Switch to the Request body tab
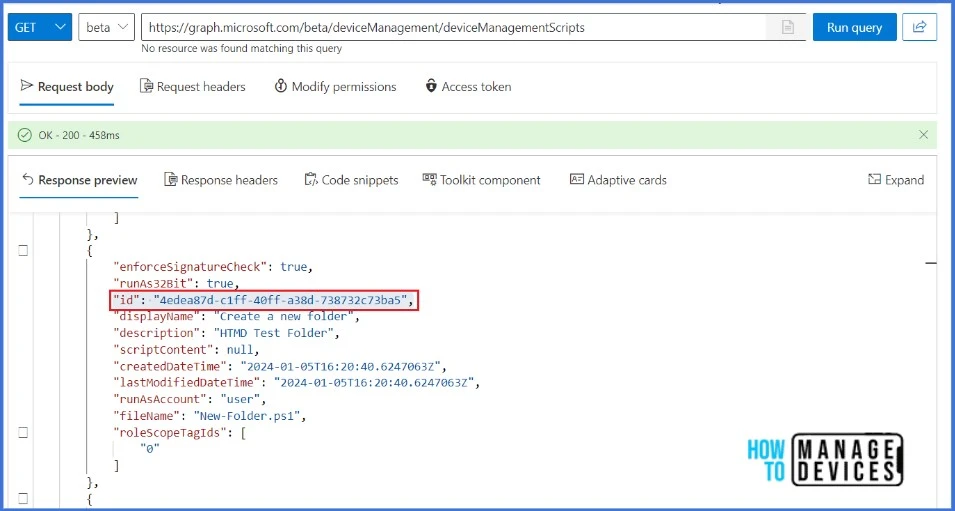Image resolution: width=955 pixels, height=511 pixels. pos(67,86)
